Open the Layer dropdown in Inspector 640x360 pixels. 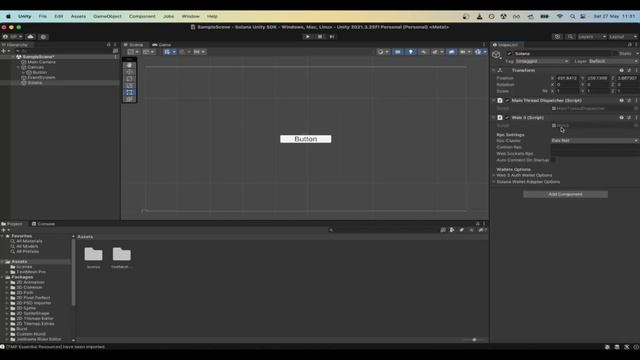click(613, 61)
